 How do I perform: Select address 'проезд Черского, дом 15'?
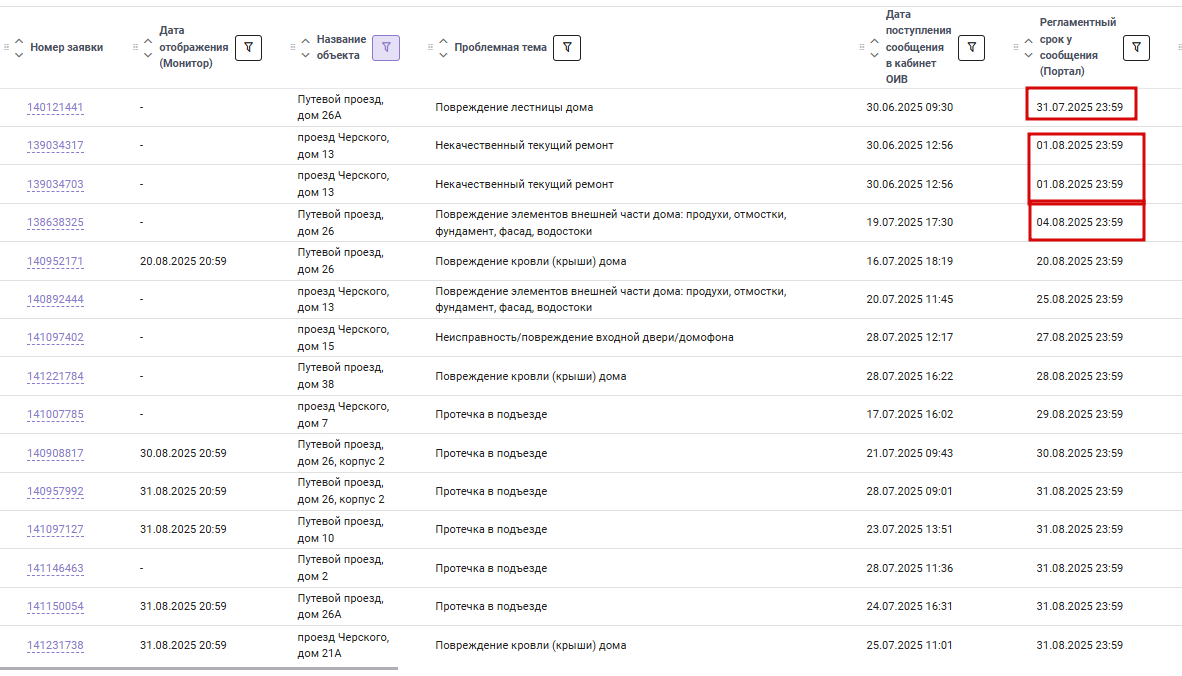click(x=343, y=338)
